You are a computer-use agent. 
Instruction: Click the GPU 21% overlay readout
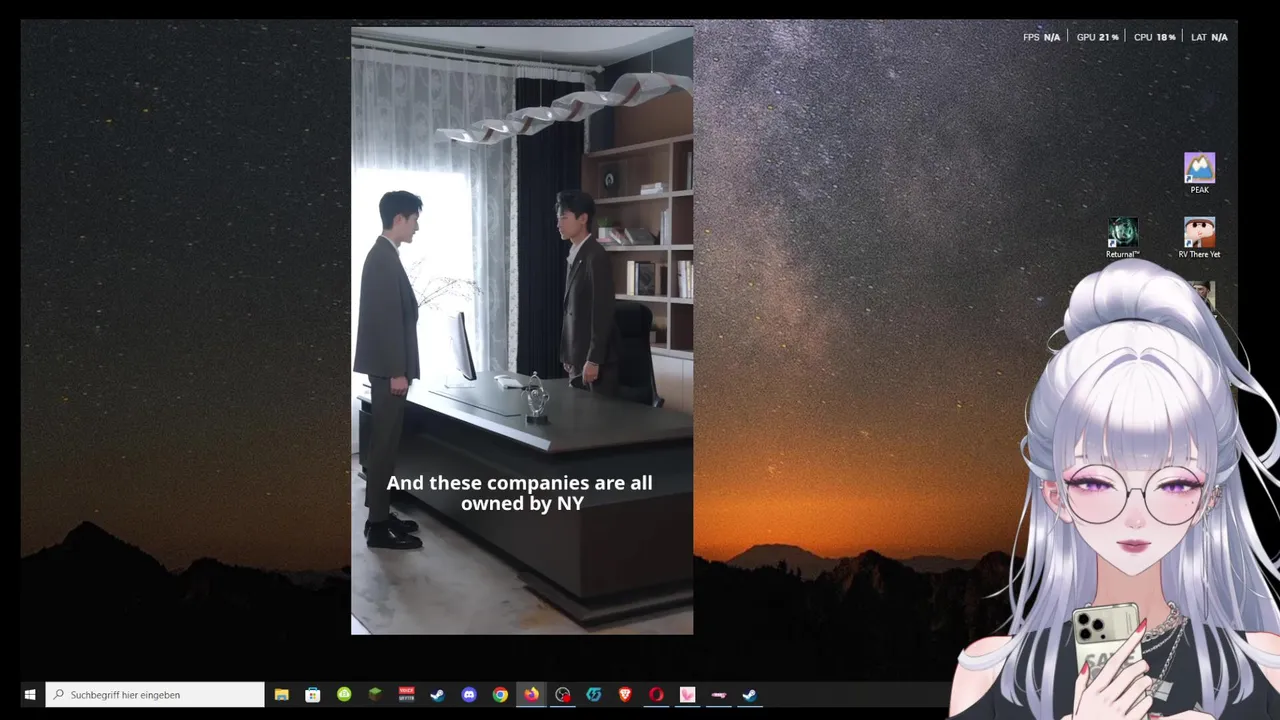click(1097, 37)
